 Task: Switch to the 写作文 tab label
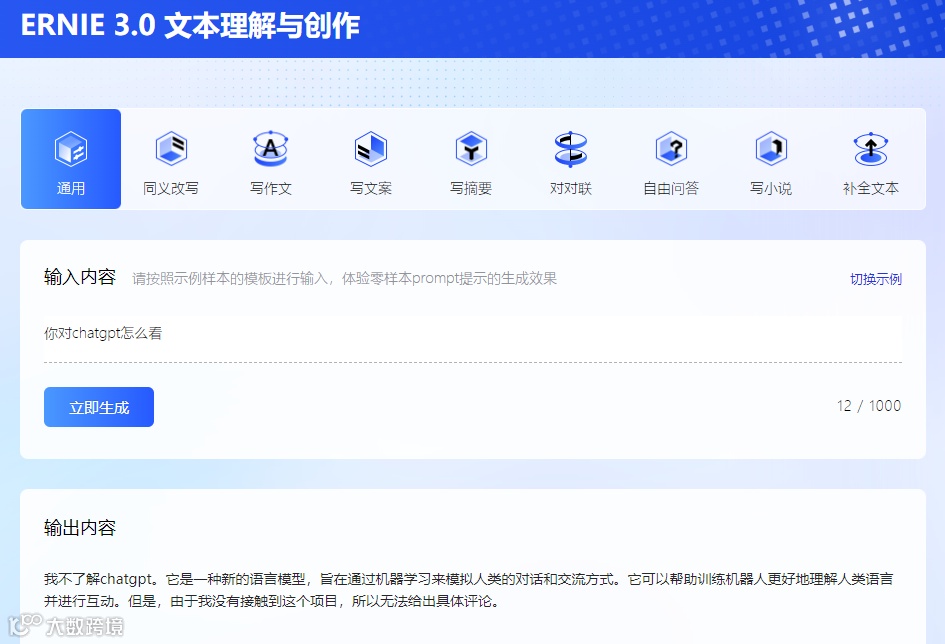[271, 189]
